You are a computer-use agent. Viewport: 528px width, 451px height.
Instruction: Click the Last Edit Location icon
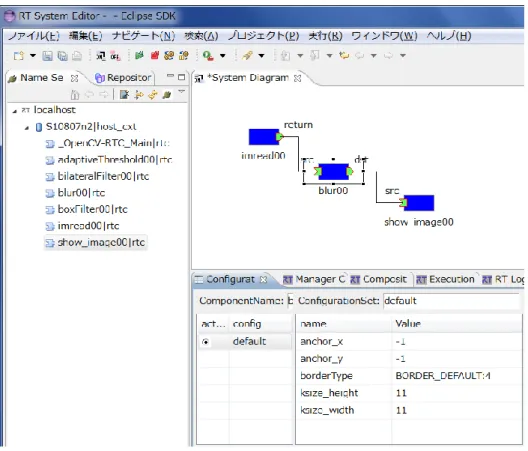tap(344, 55)
